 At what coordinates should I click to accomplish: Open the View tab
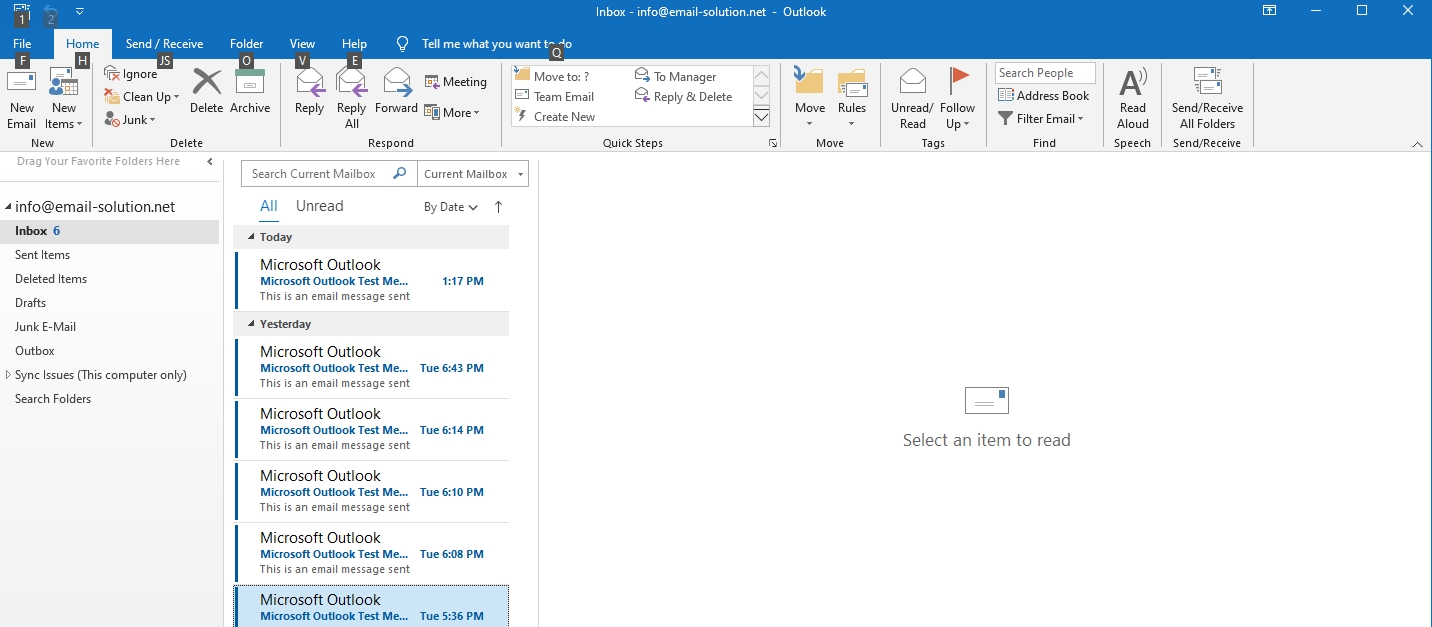pyautogui.click(x=302, y=44)
